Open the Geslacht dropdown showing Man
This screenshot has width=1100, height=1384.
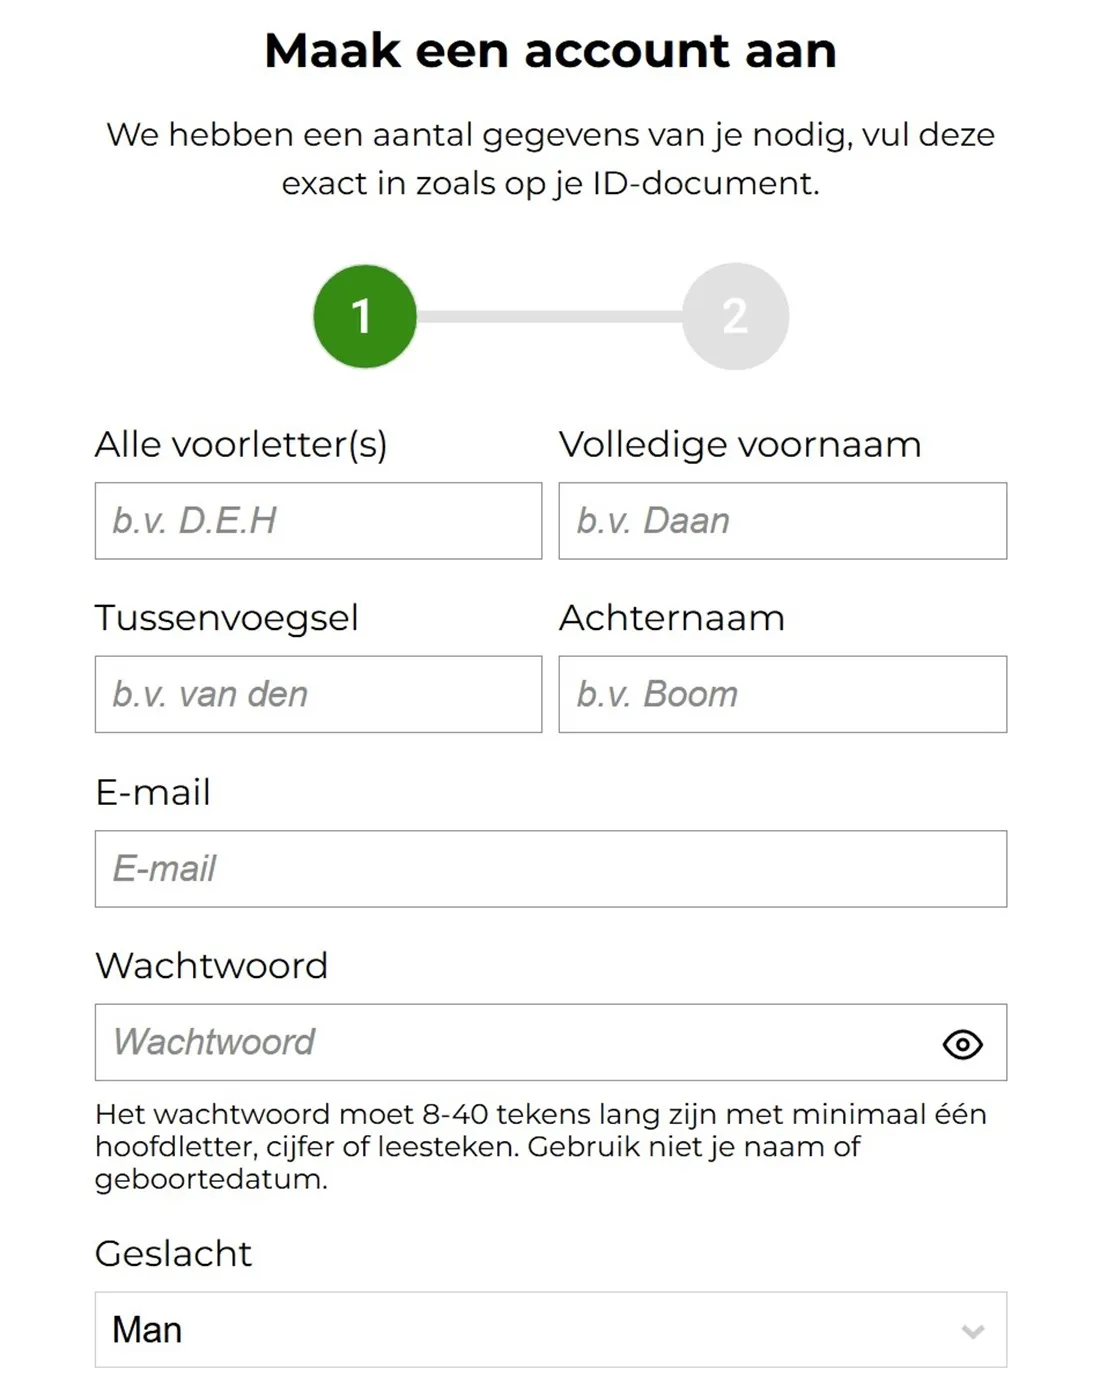tap(551, 1329)
